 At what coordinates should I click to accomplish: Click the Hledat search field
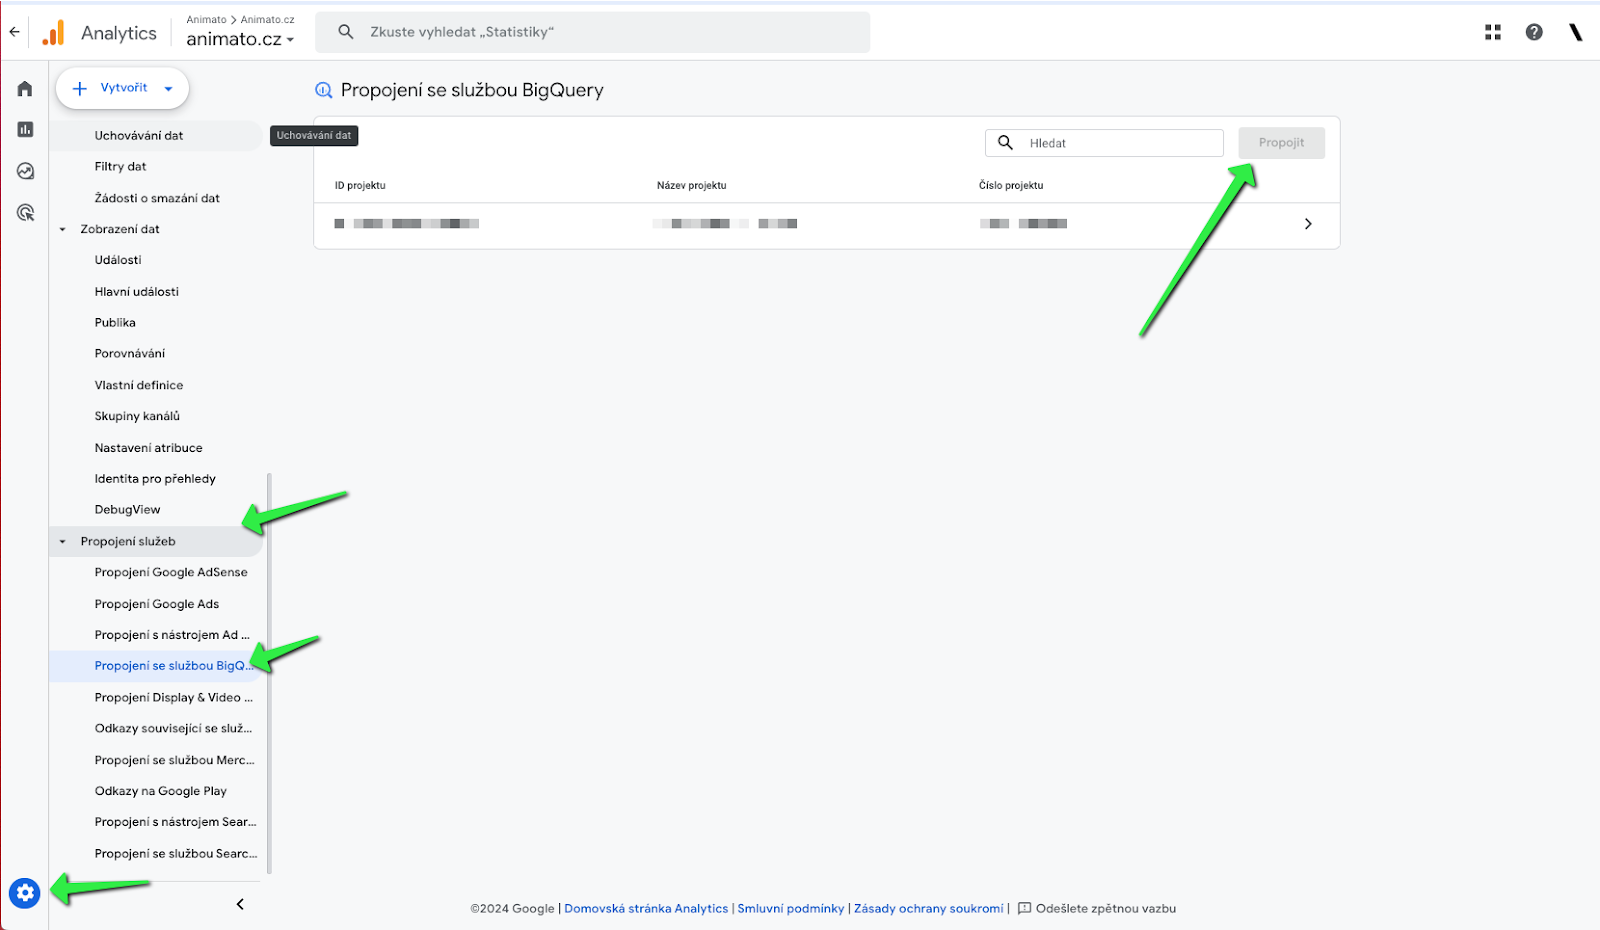pos(1104,143)
